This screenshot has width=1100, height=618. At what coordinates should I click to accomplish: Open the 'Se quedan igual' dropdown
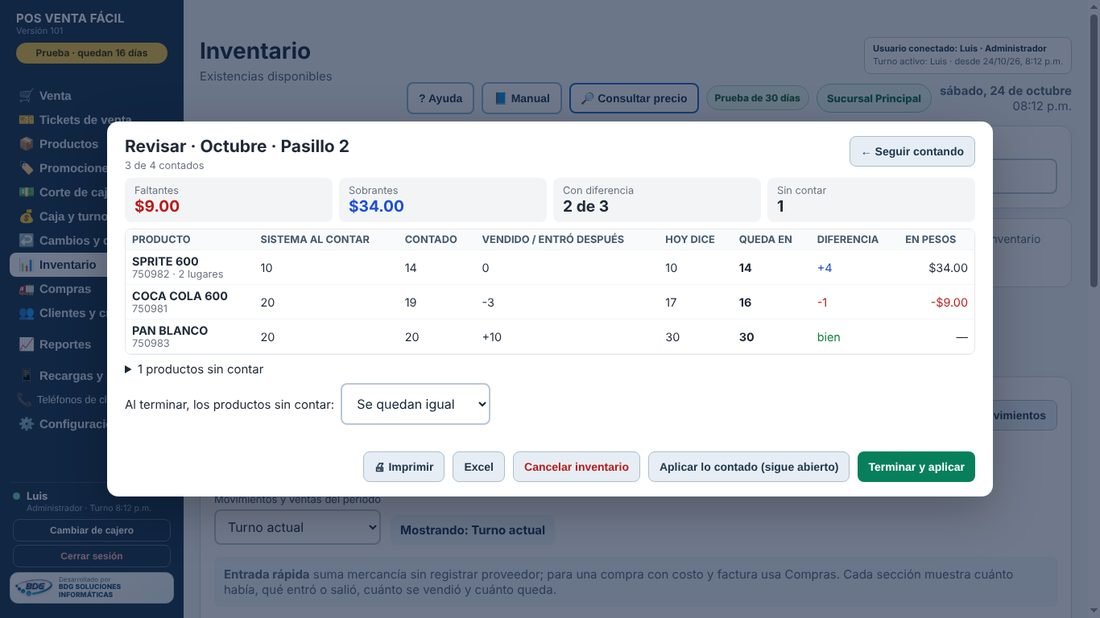pyautogui.click(x=415, y=404)
